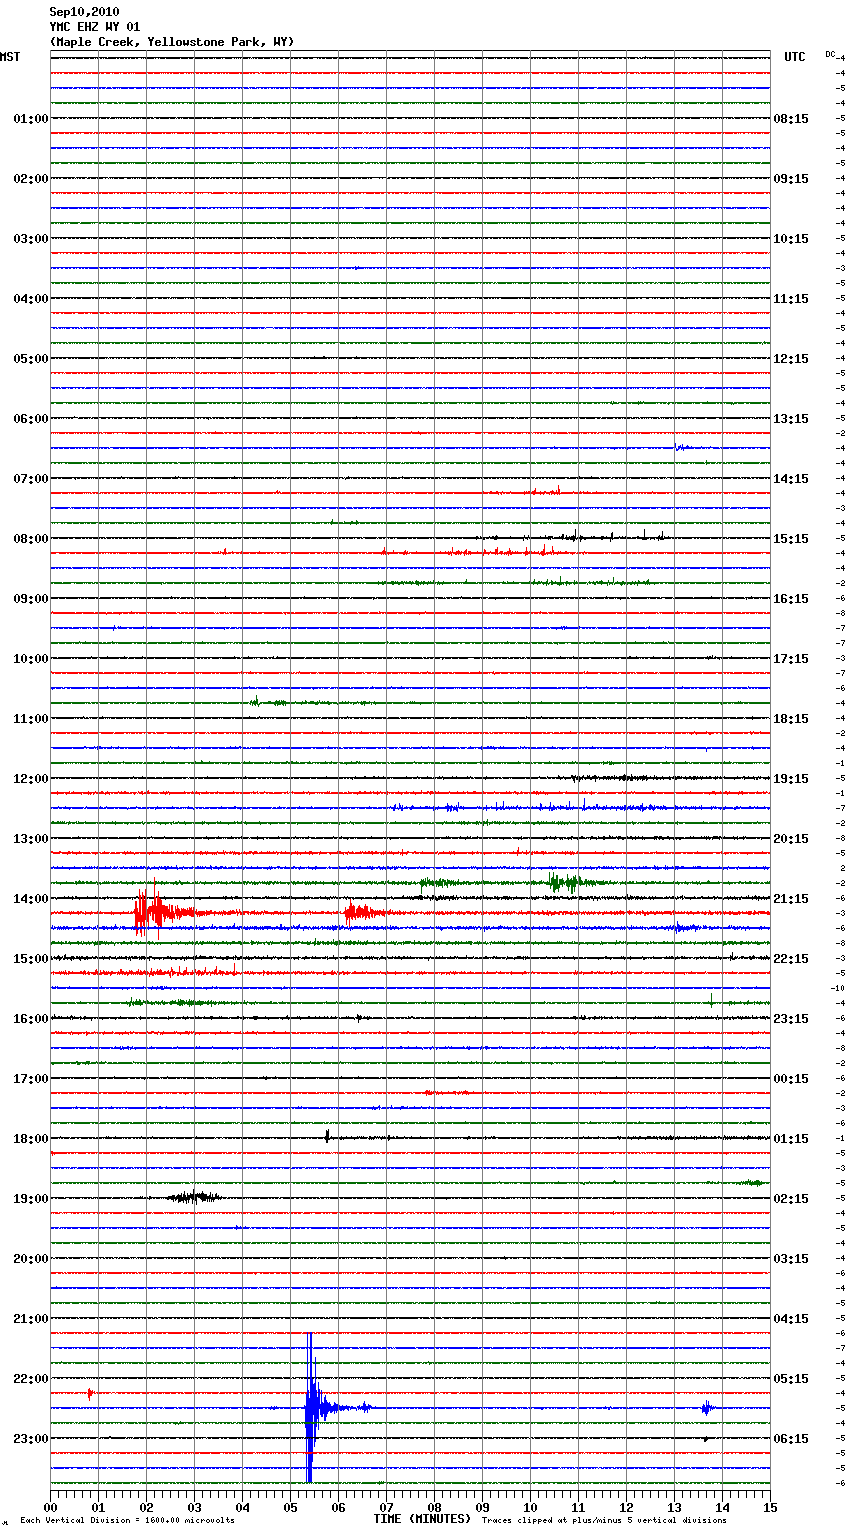This screenshot has height=1534, width=850.
Task: Select the 15:00 MST time label
Action: tap(31, 959)
